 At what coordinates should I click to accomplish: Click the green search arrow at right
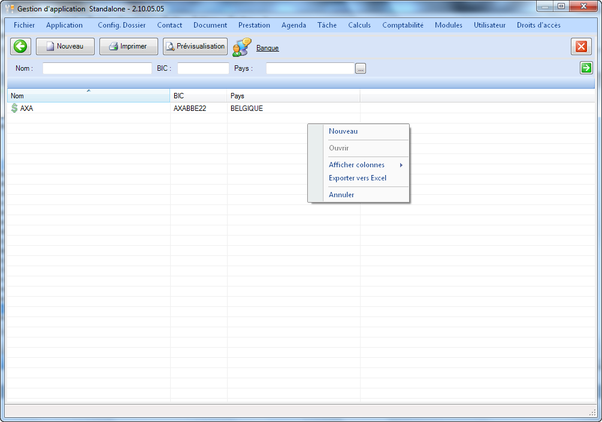[x=586, y=68]
